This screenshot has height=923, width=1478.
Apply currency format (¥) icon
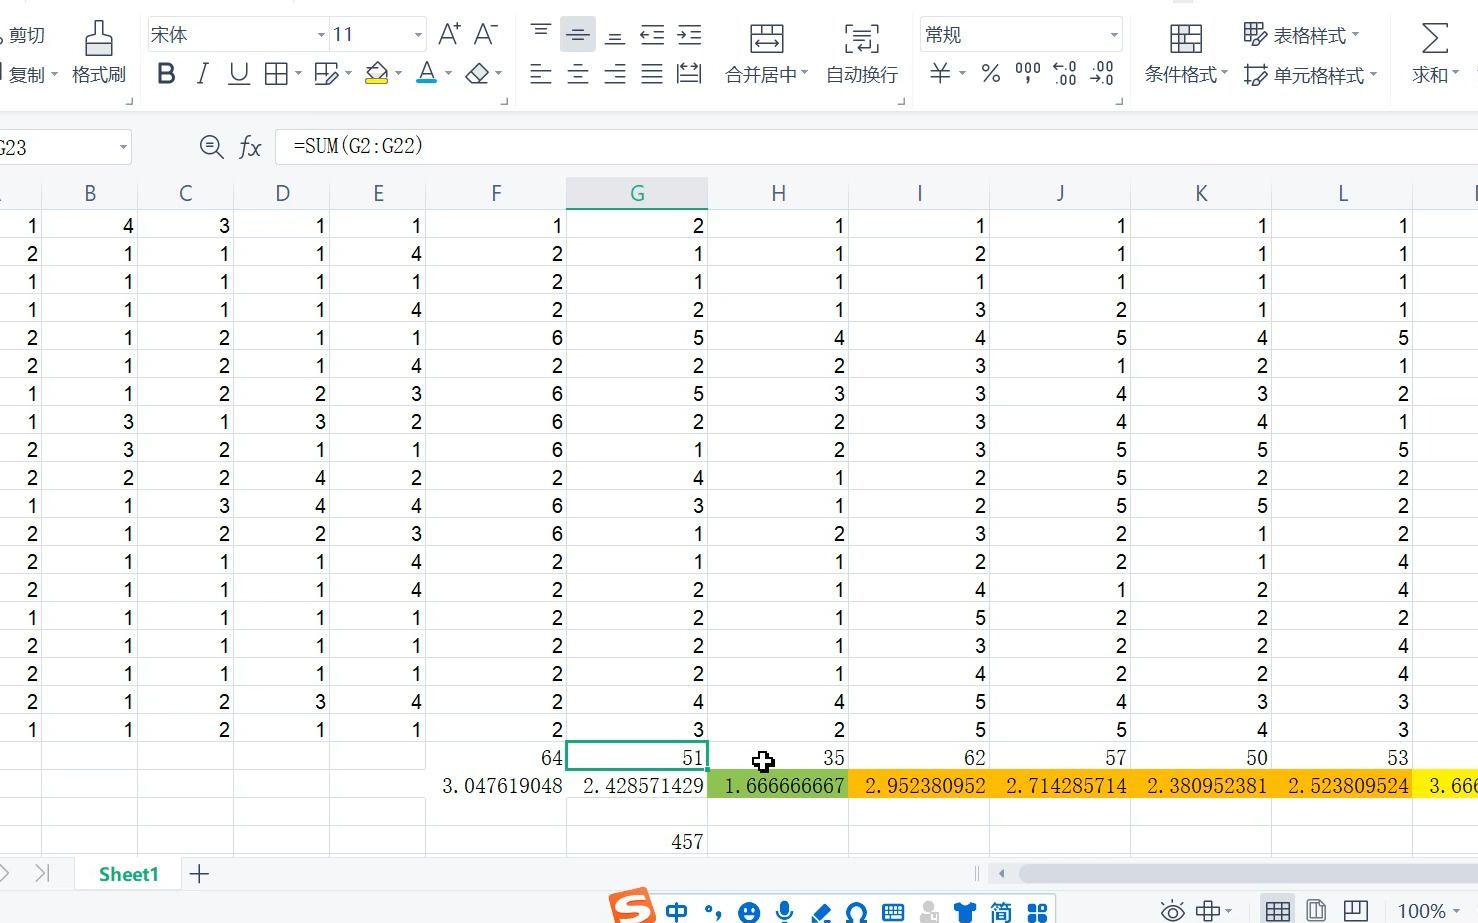[940, 74]
